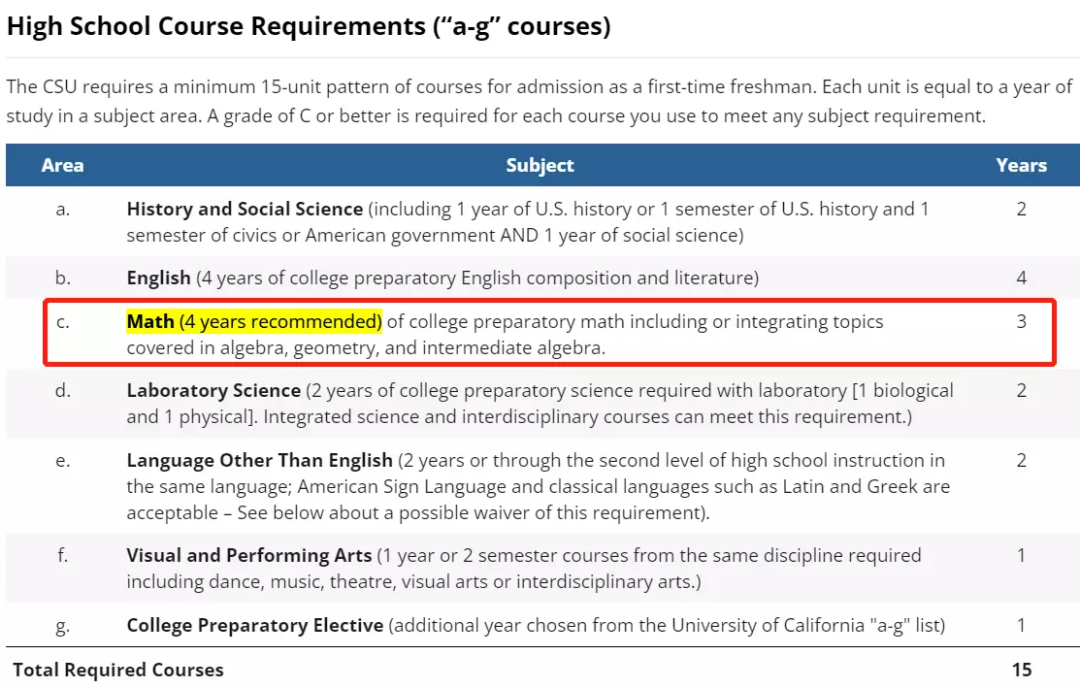Click the CSU minimum 15-unit intro paragraph
1080x688 pixels.
click(x=538, y=101)
